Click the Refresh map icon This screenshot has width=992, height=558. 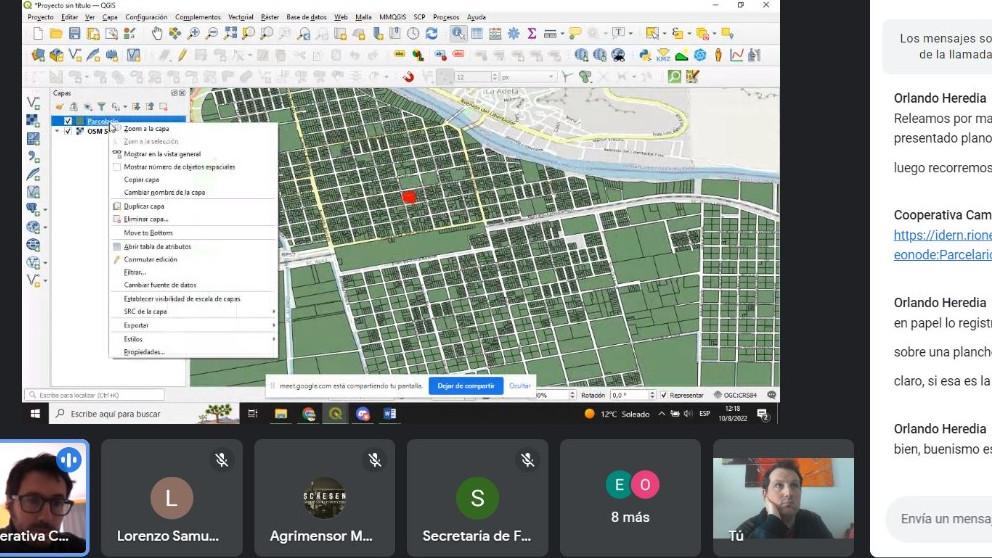[x=431, y=33]
